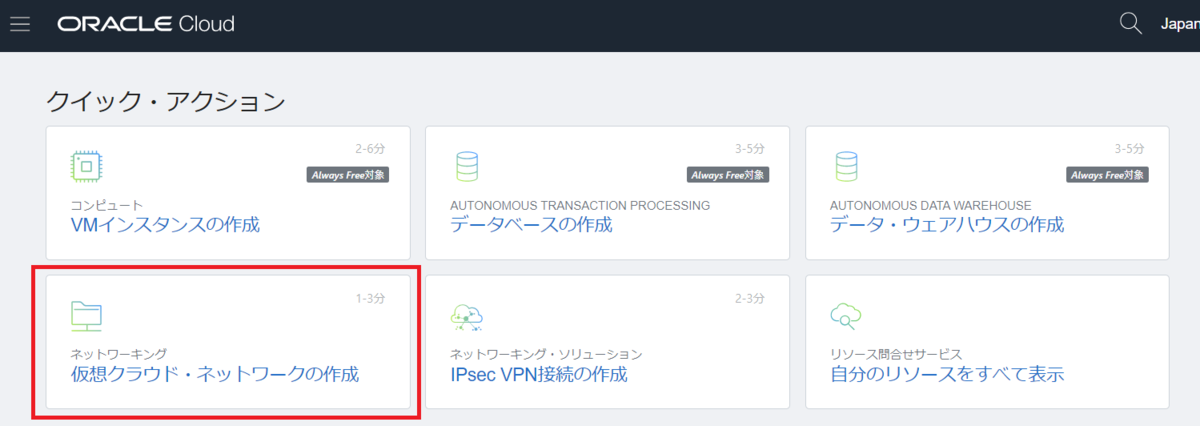
Task: Click the 2-6分 time estimate
Action: tap(371, 148)
